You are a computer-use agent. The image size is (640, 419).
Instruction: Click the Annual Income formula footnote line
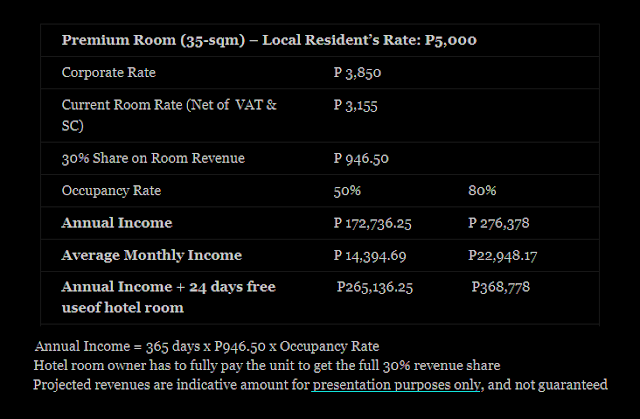point(207,346)
